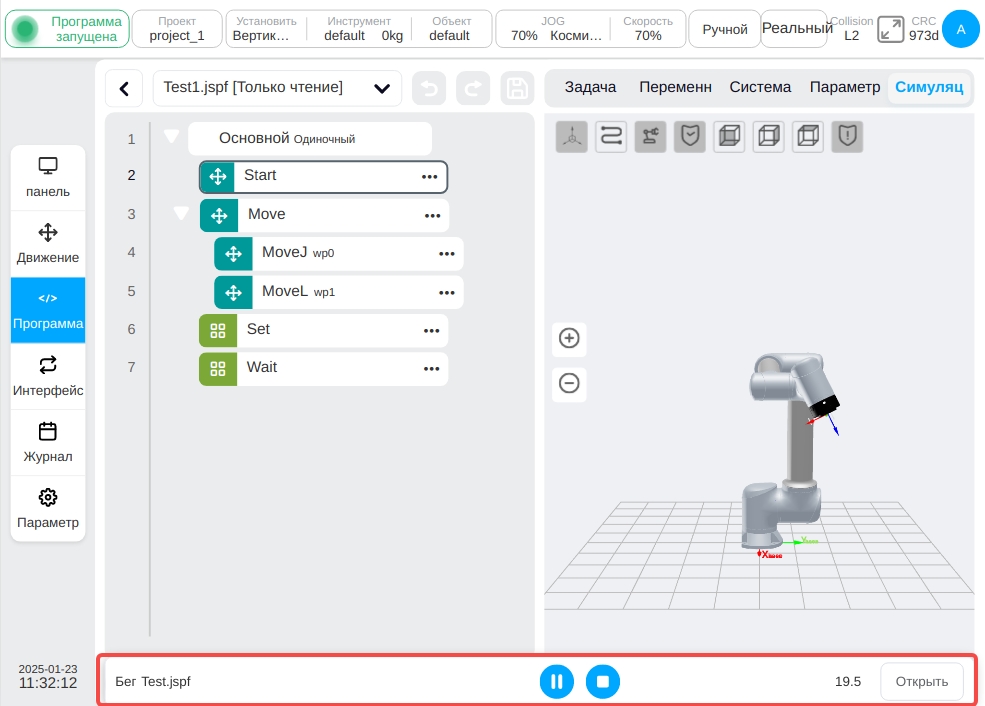Stop the running program
985x706 pixels.
(602, 682)
